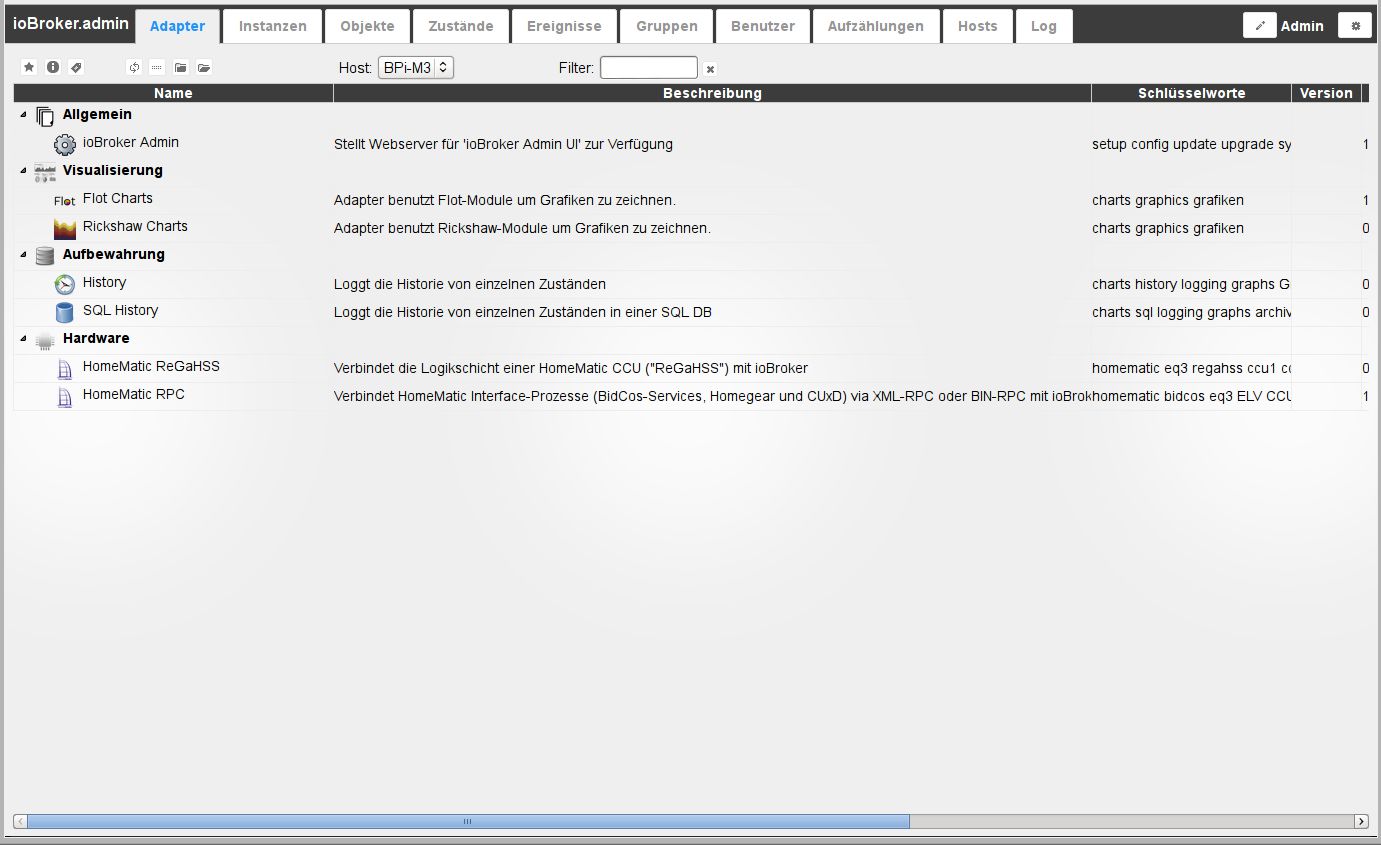1381x845 pixels.
Task: Click the Beschreibung column header
Action: (712, 93)
